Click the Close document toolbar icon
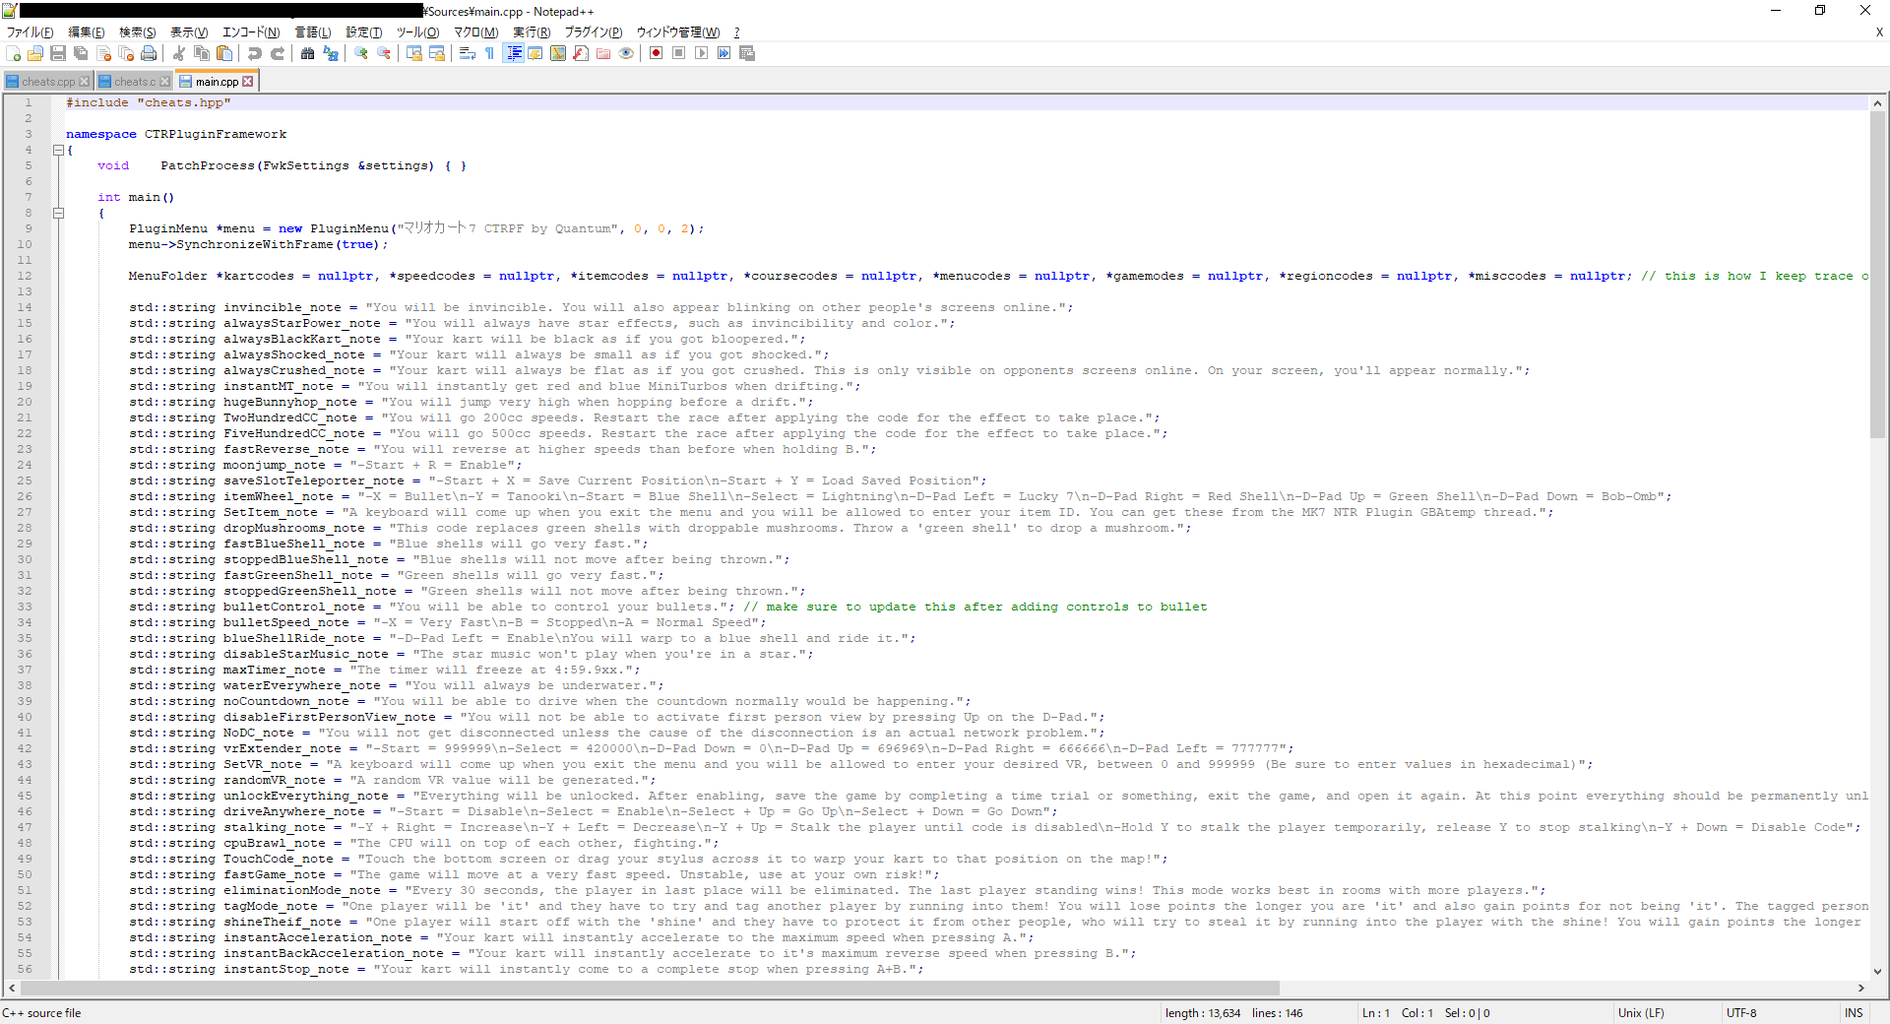1890x1024 pixels. (x=104, y=54)
